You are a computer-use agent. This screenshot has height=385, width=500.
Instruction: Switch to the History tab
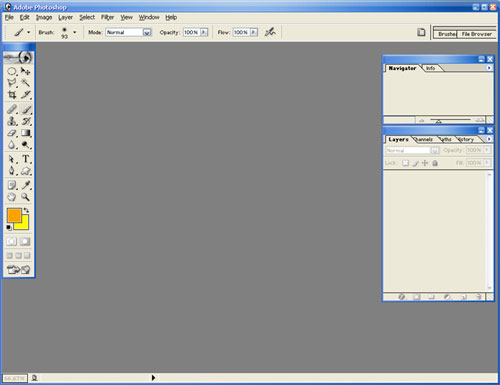pyautogui.click(x=466, y=139)
